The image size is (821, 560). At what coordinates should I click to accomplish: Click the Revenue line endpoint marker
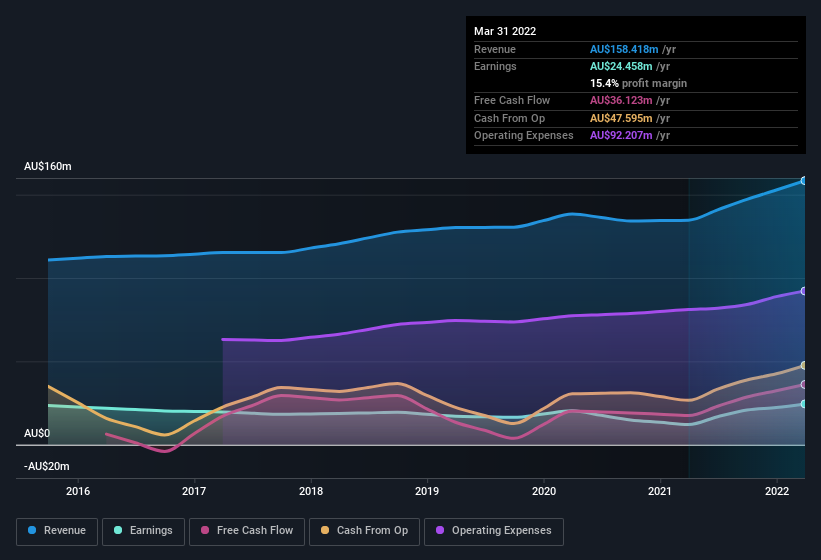coord(803,181)
